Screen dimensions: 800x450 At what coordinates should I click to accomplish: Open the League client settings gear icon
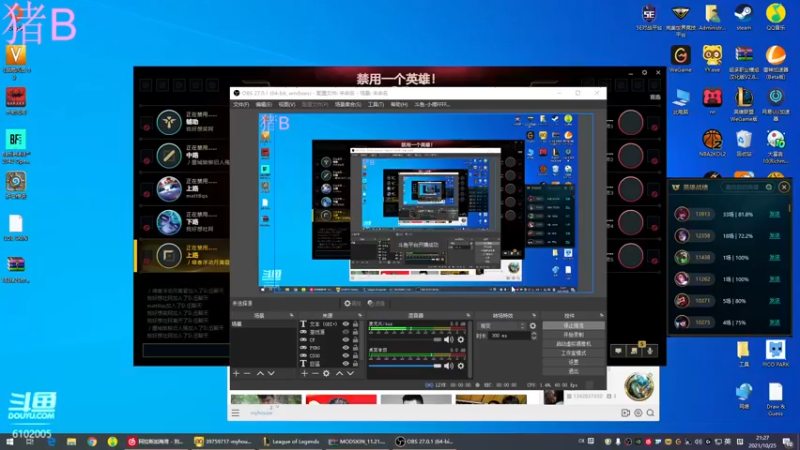644,72
